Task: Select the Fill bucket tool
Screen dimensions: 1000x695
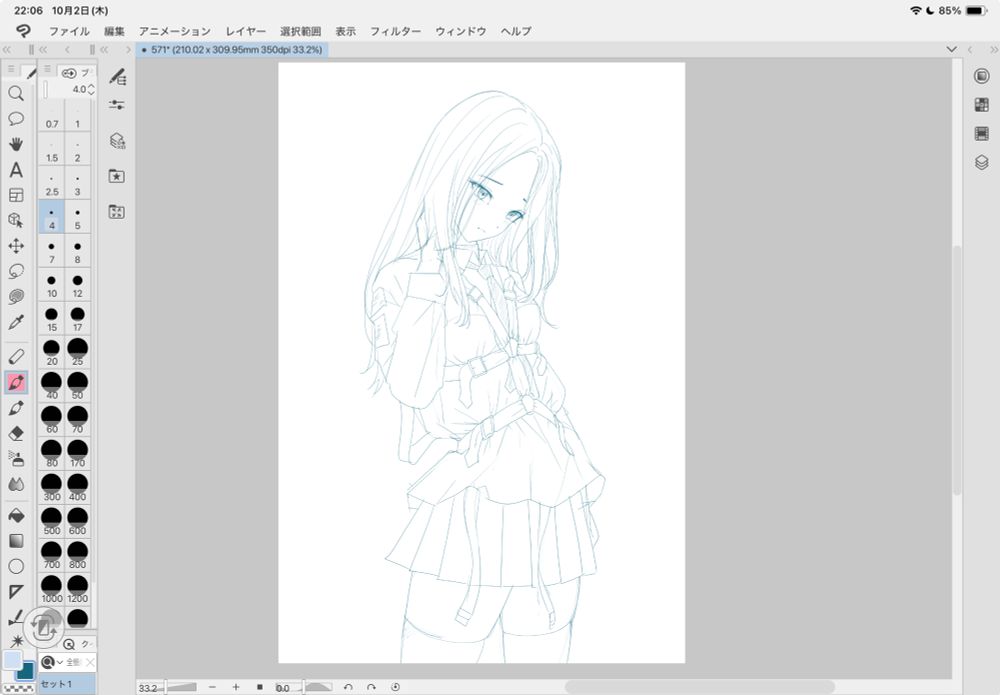Action: point(16,515)
